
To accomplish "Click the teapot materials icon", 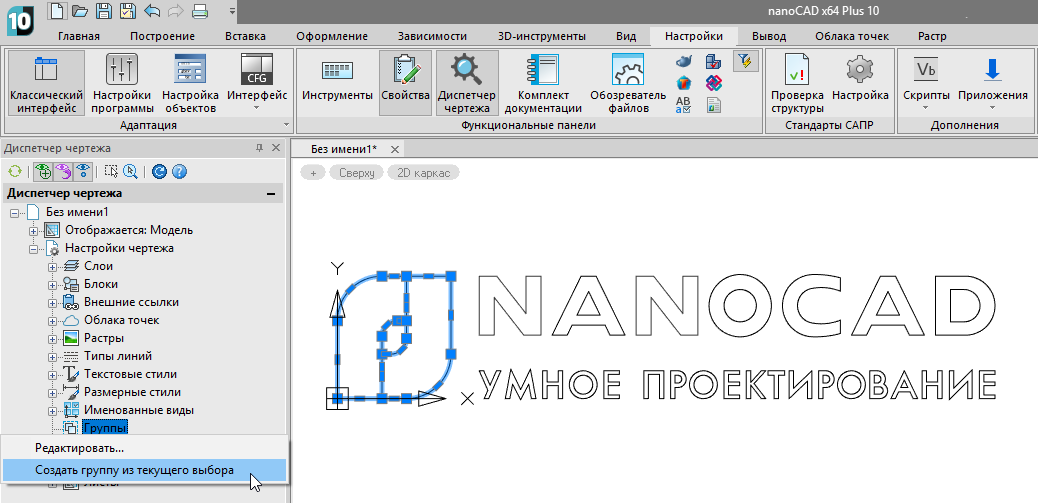I will click(x=683, y=62).
